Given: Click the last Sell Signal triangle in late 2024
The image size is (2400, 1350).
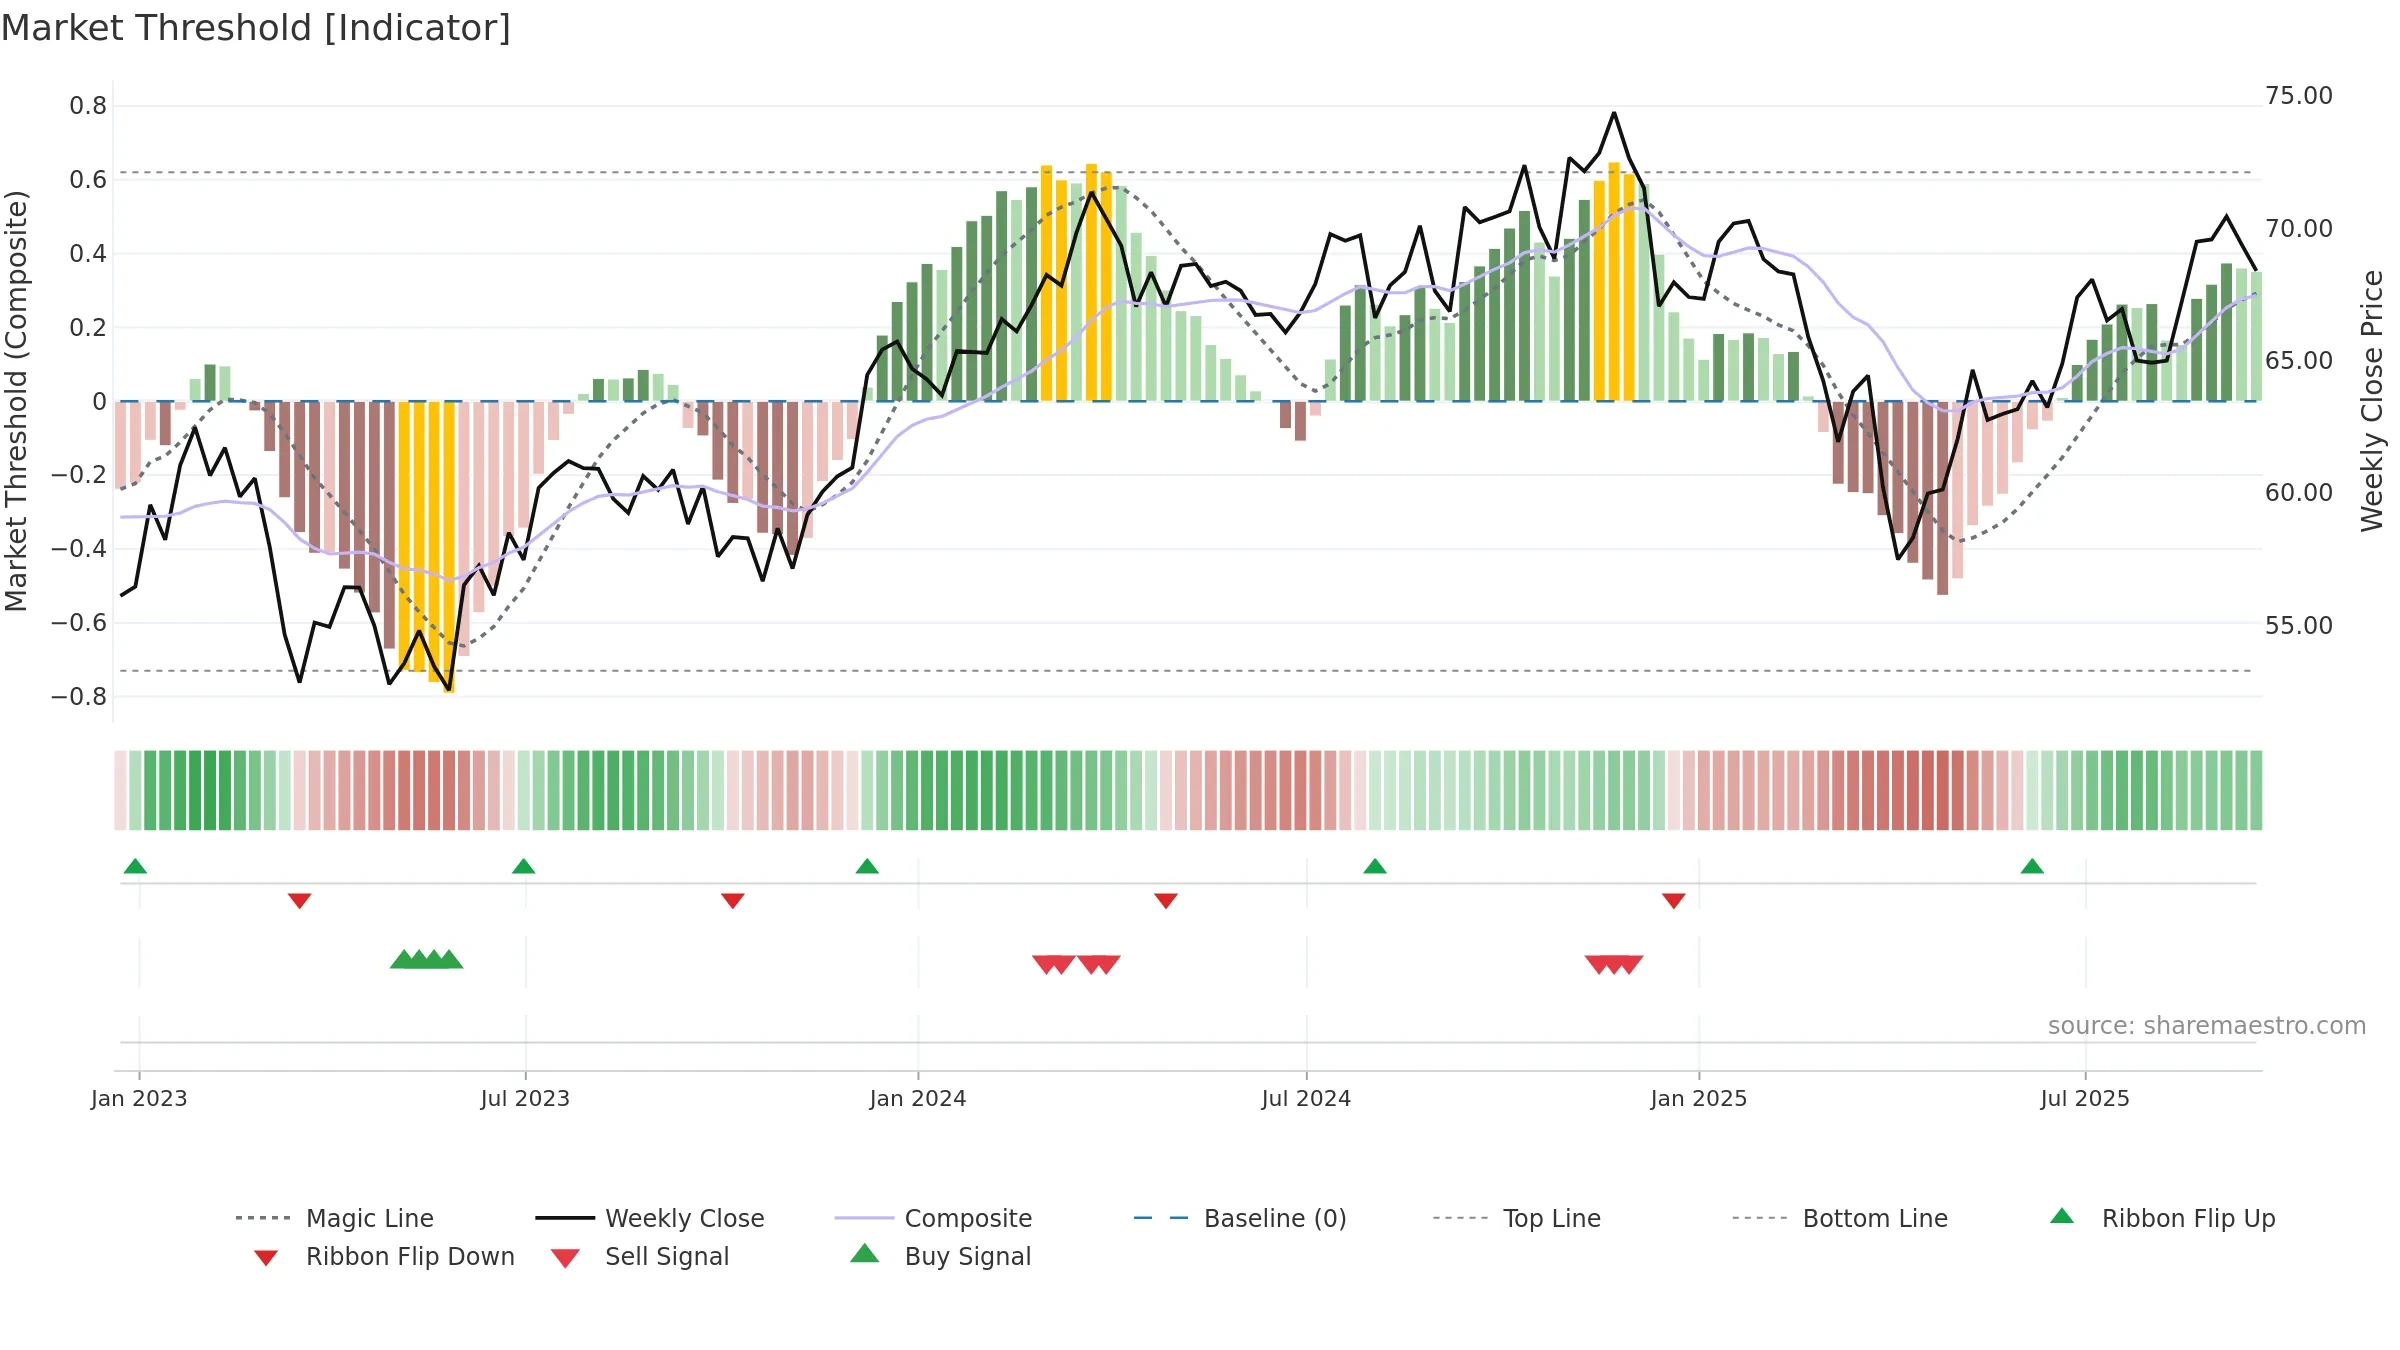Looking at the screenshot, I should click(x=1630, y=965).
